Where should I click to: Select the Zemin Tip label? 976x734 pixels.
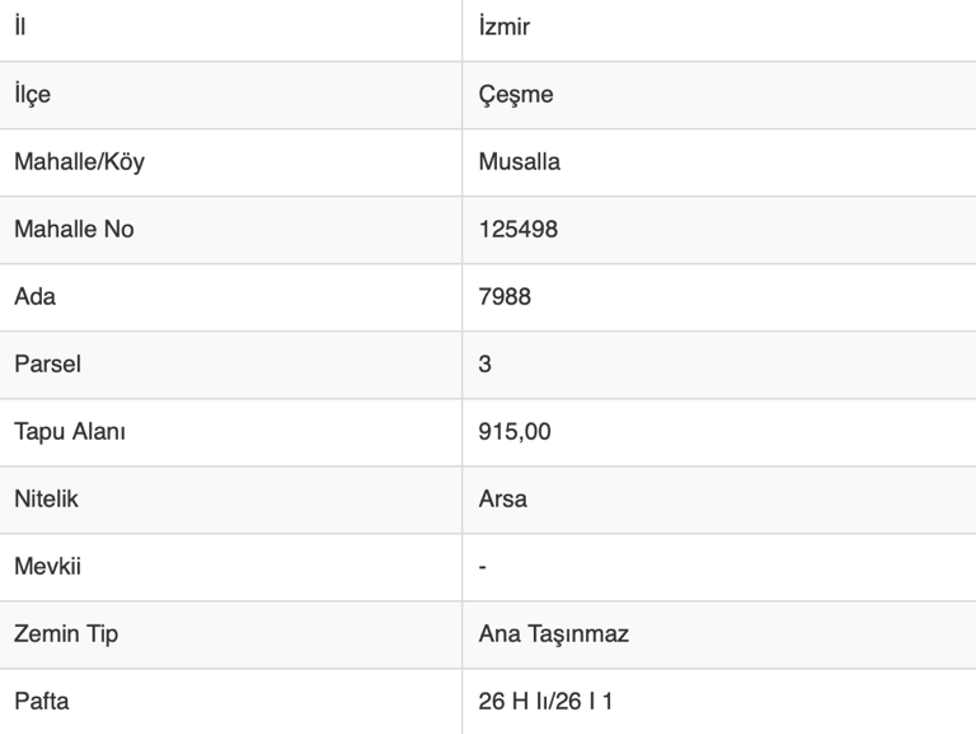click(x=66, y=634)
